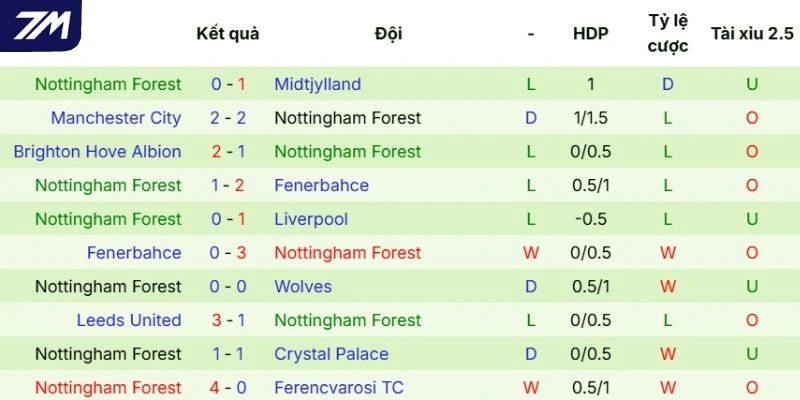This screenshot has height=400, width=800.
Task: Open the Wolves team link
Action: 303,287
